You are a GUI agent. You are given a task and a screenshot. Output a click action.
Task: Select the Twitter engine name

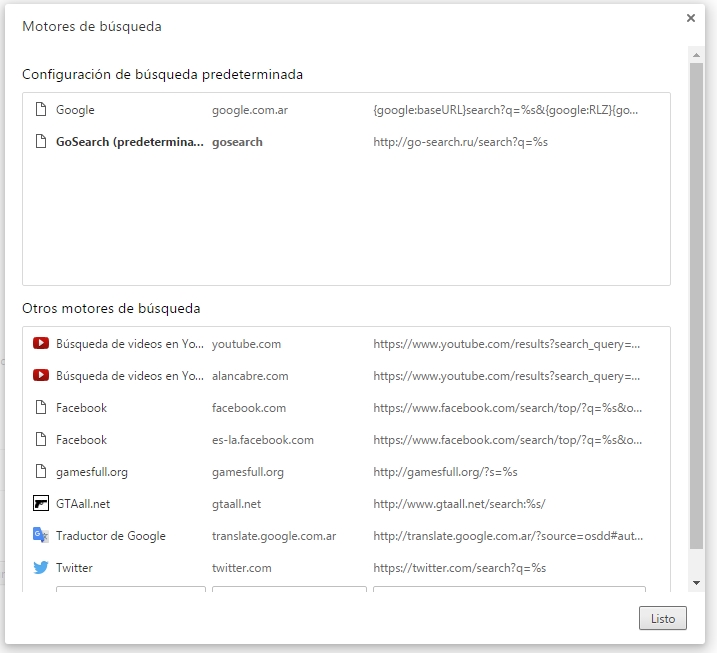click(74, 568)
